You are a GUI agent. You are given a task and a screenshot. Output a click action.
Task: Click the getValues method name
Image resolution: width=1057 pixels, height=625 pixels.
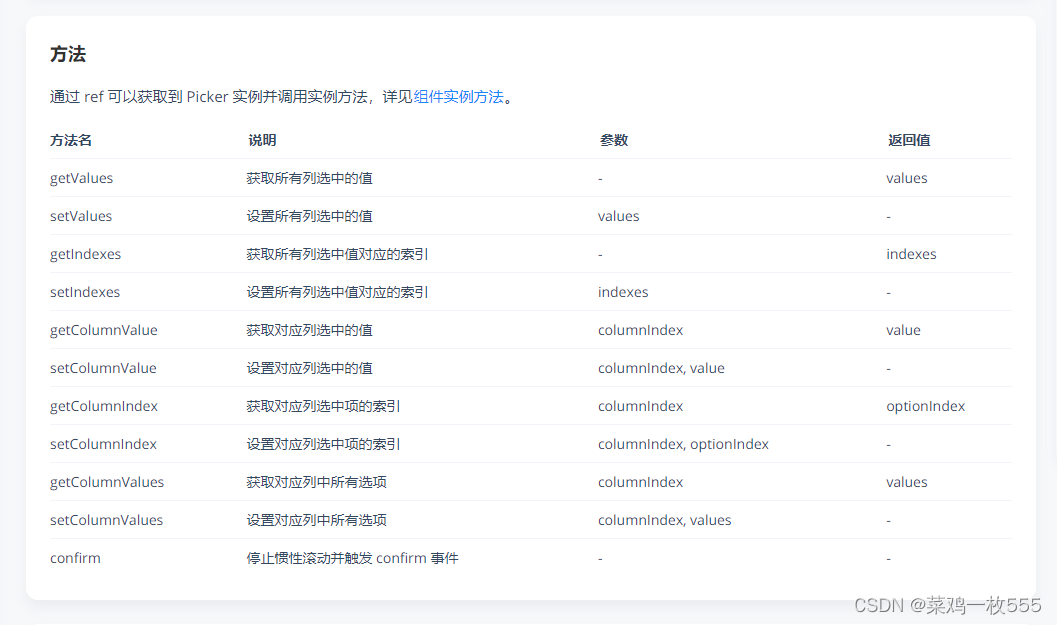(x=81, y=178)
